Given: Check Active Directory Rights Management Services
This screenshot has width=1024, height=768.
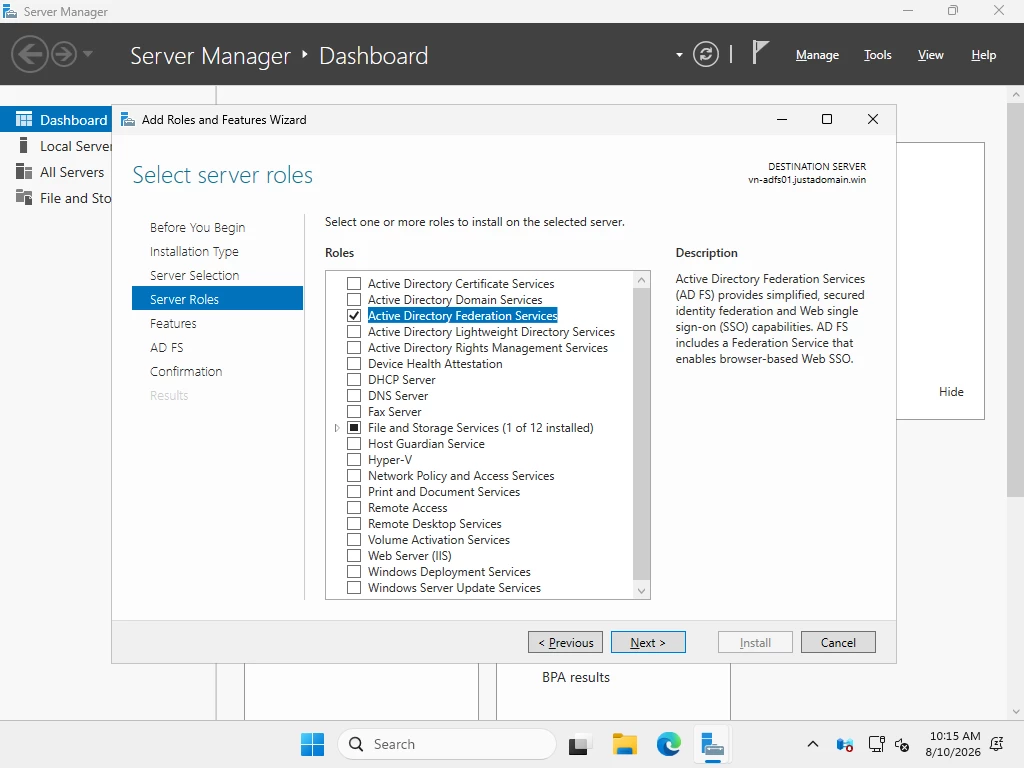Looking at the screenshot, I should 354,347.
